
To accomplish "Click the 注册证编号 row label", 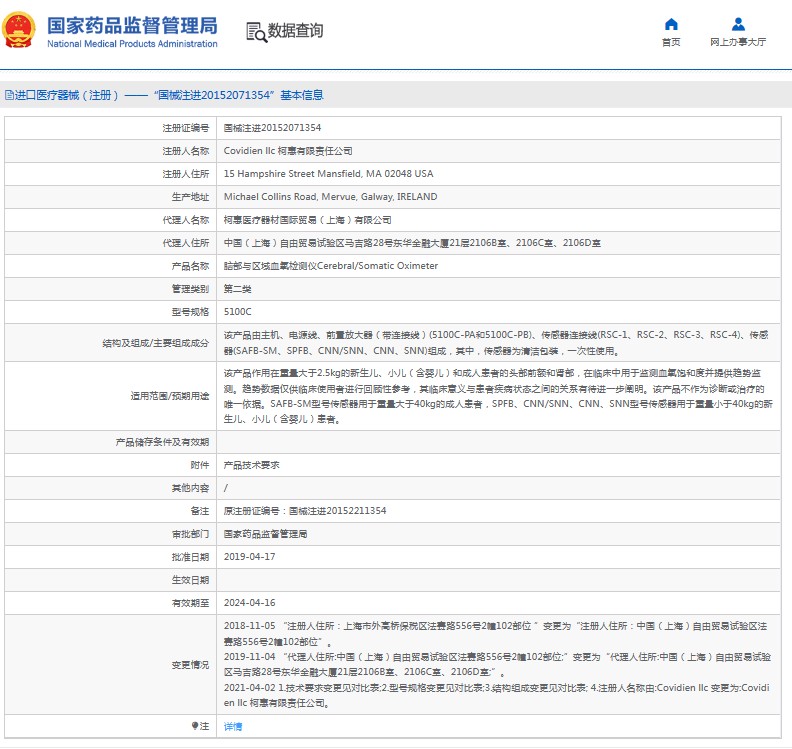I will pyautogui.click(x=185, y=128).
